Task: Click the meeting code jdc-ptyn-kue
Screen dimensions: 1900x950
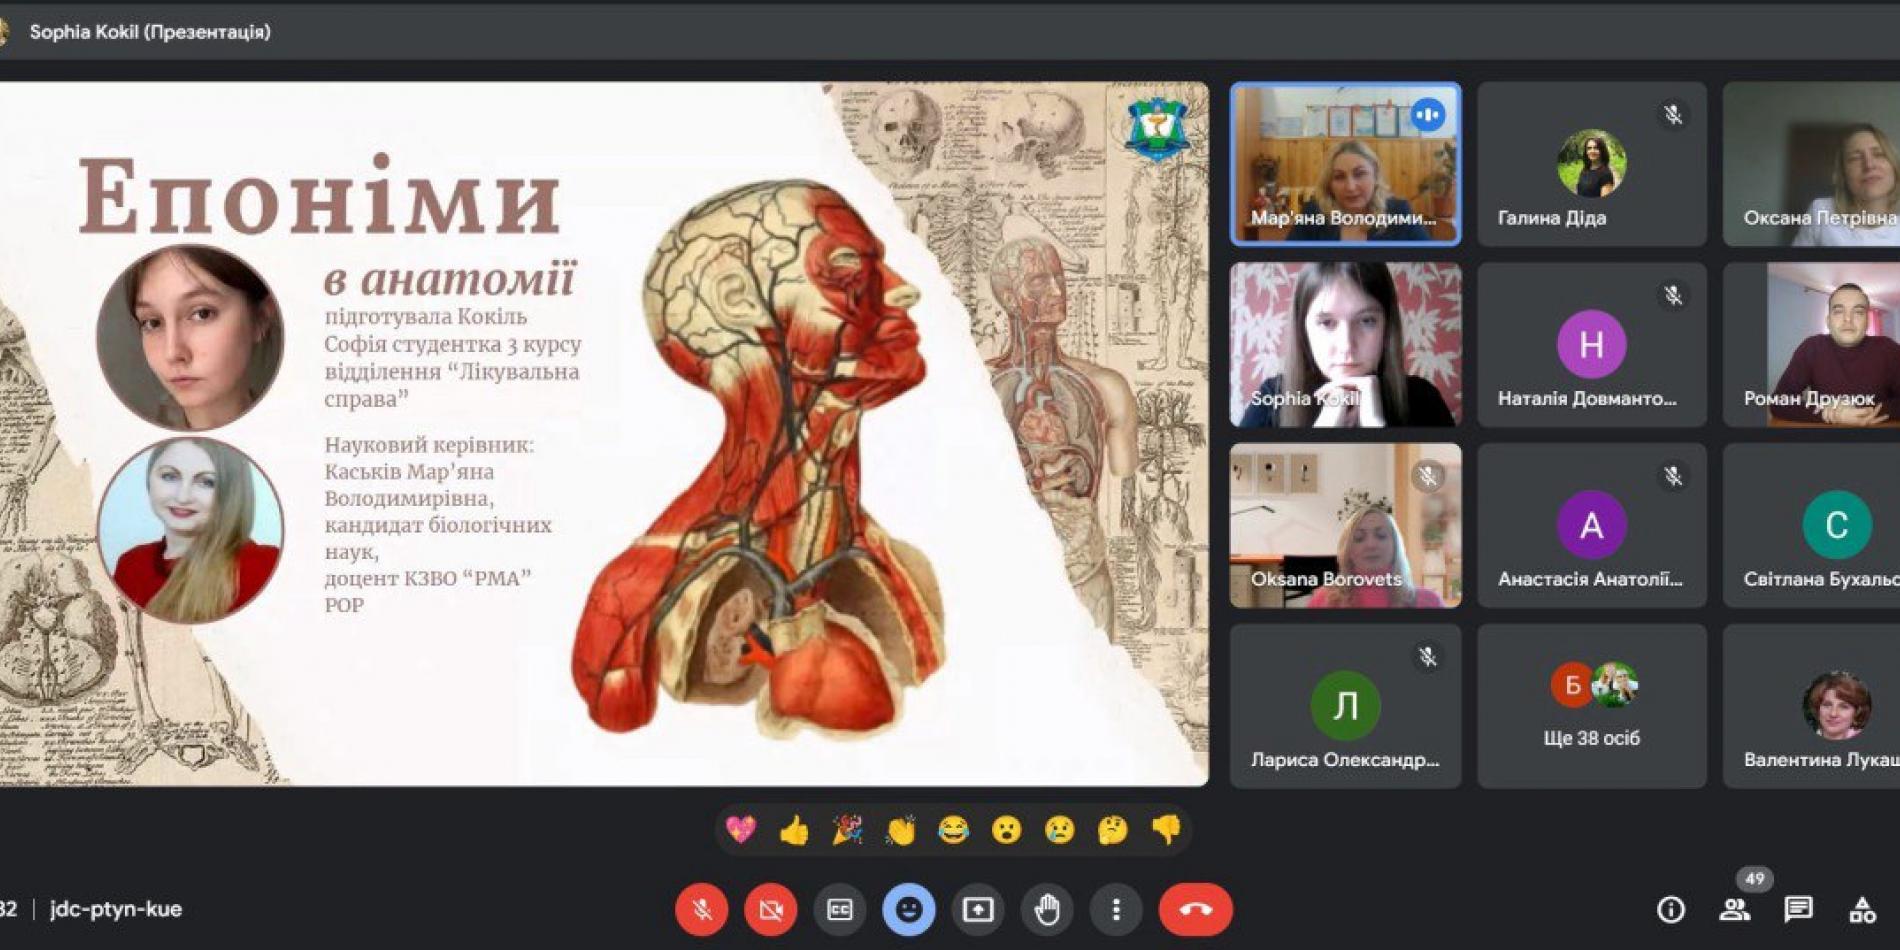Action: tap(116, 909)
